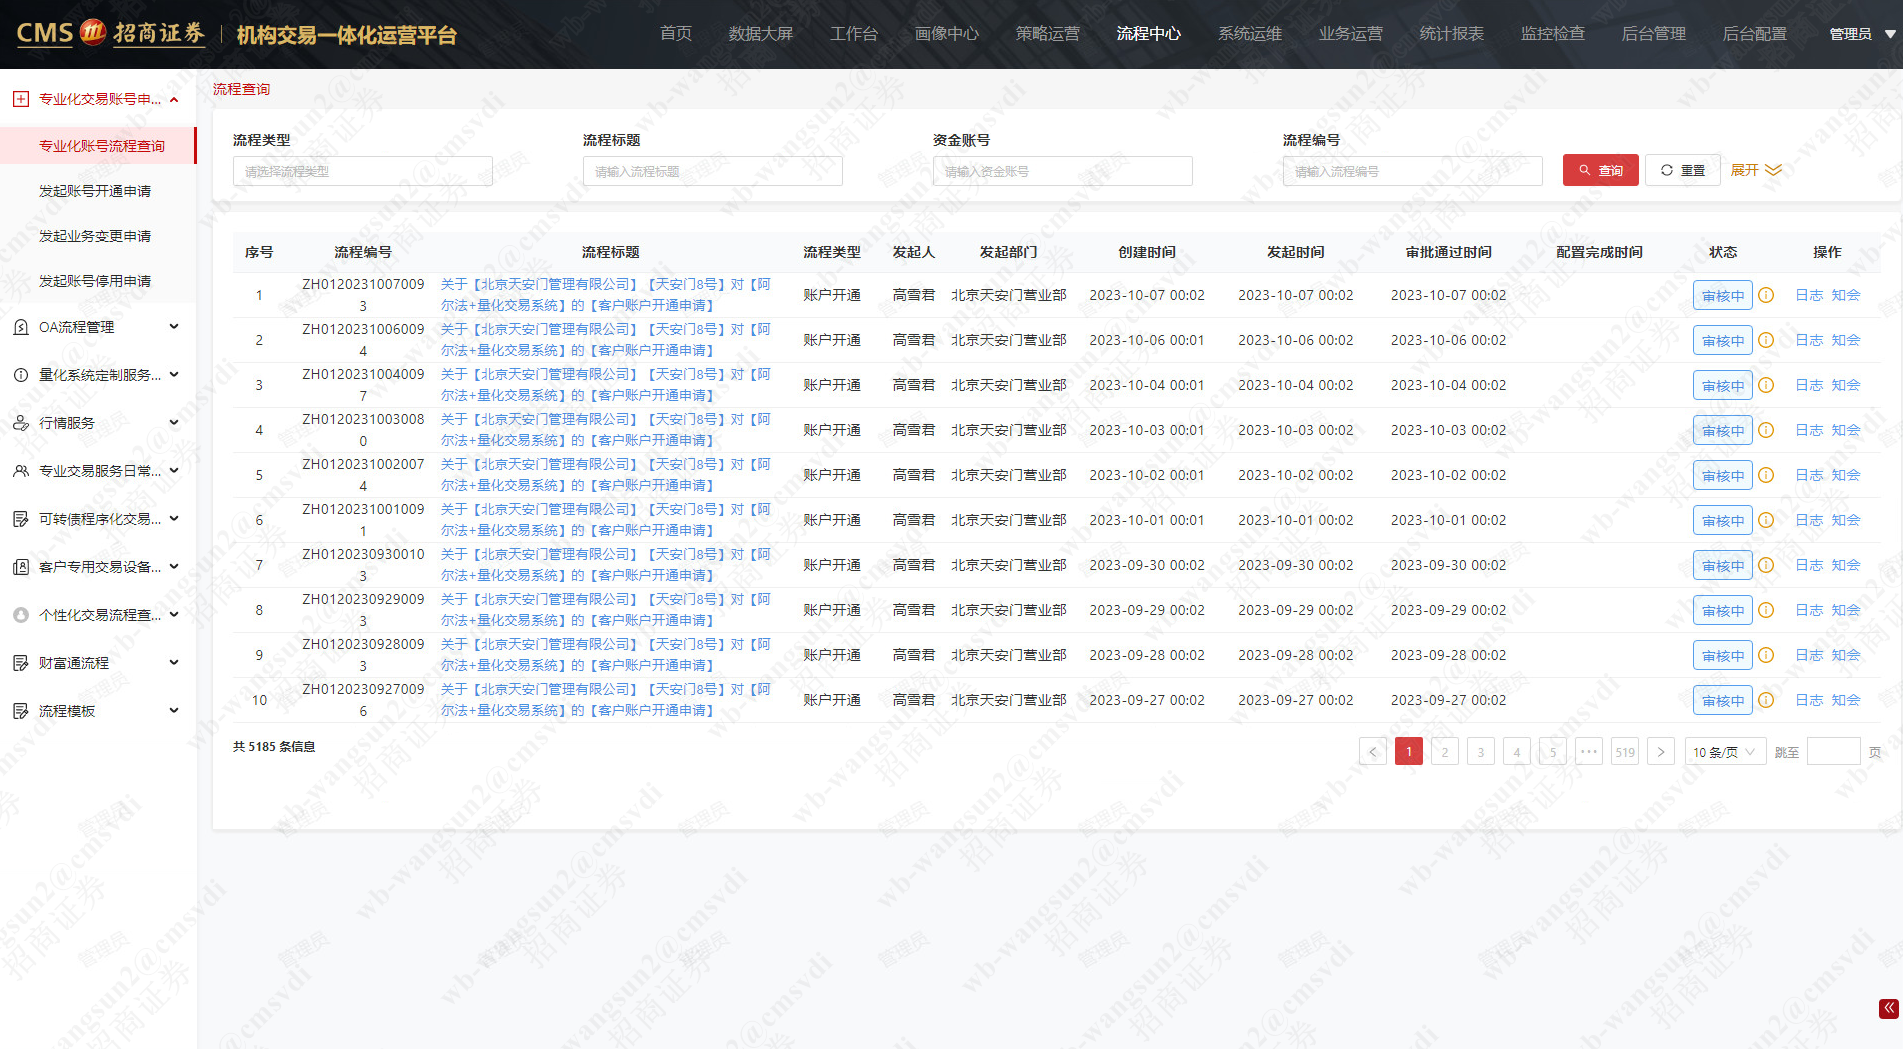This screenshot has height=1049, width=1903.
Task: Go to page 2 in pagination
Action: 1445,752
